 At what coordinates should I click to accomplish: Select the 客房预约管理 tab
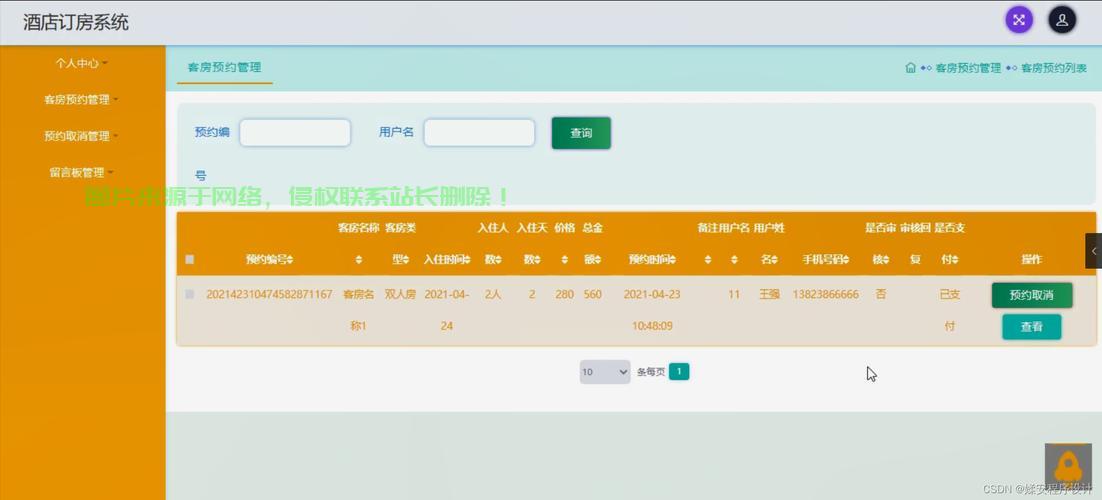coord(224,68)
